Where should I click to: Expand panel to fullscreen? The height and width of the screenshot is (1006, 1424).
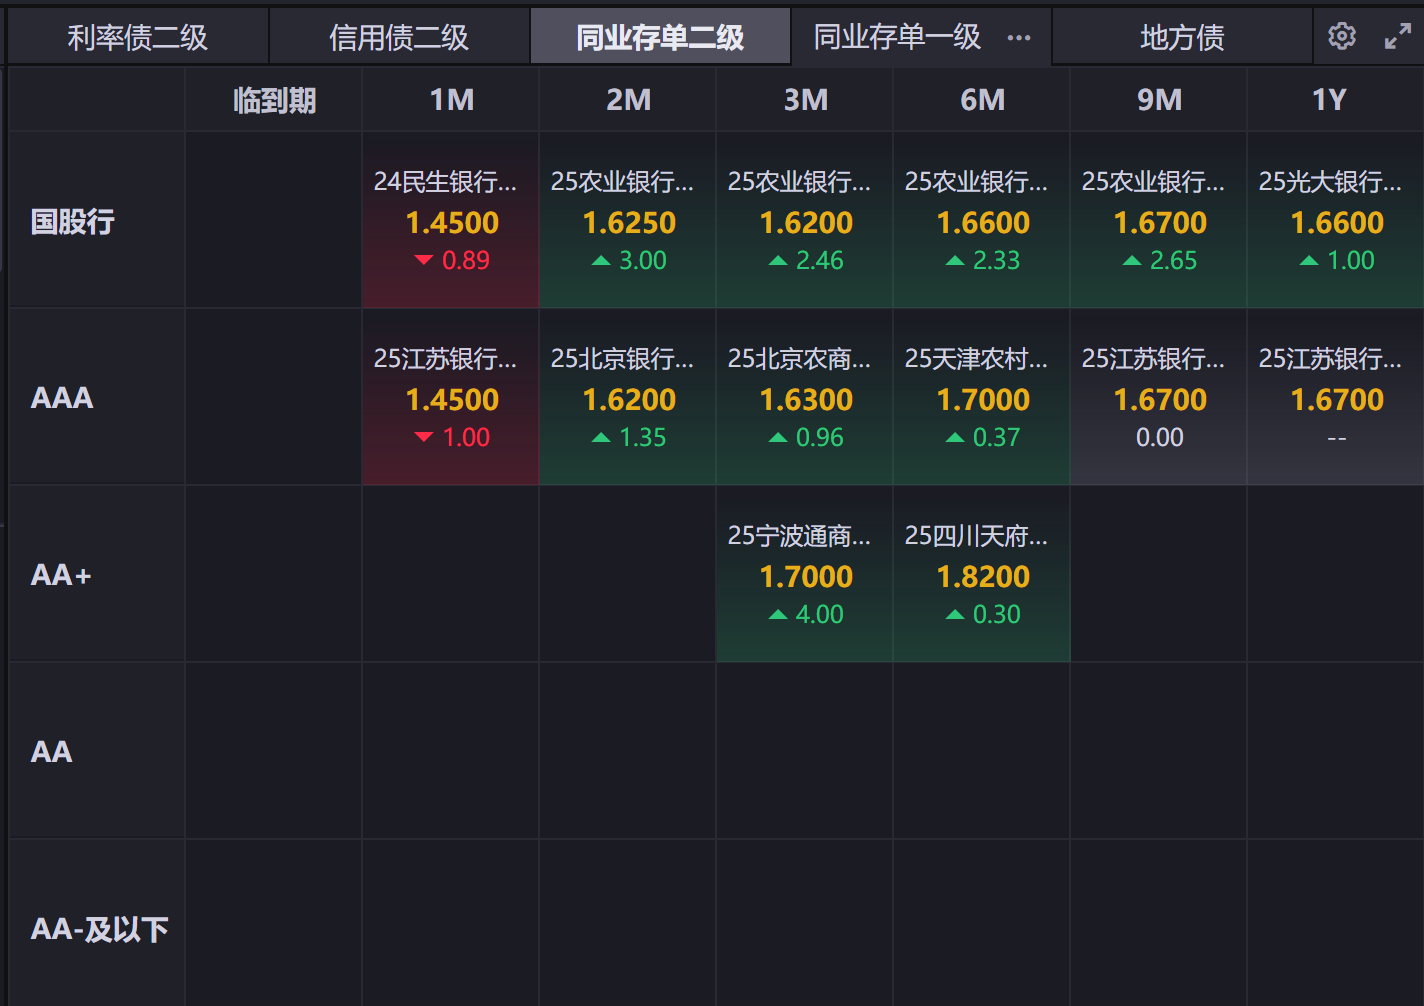tap(1397, 37)
